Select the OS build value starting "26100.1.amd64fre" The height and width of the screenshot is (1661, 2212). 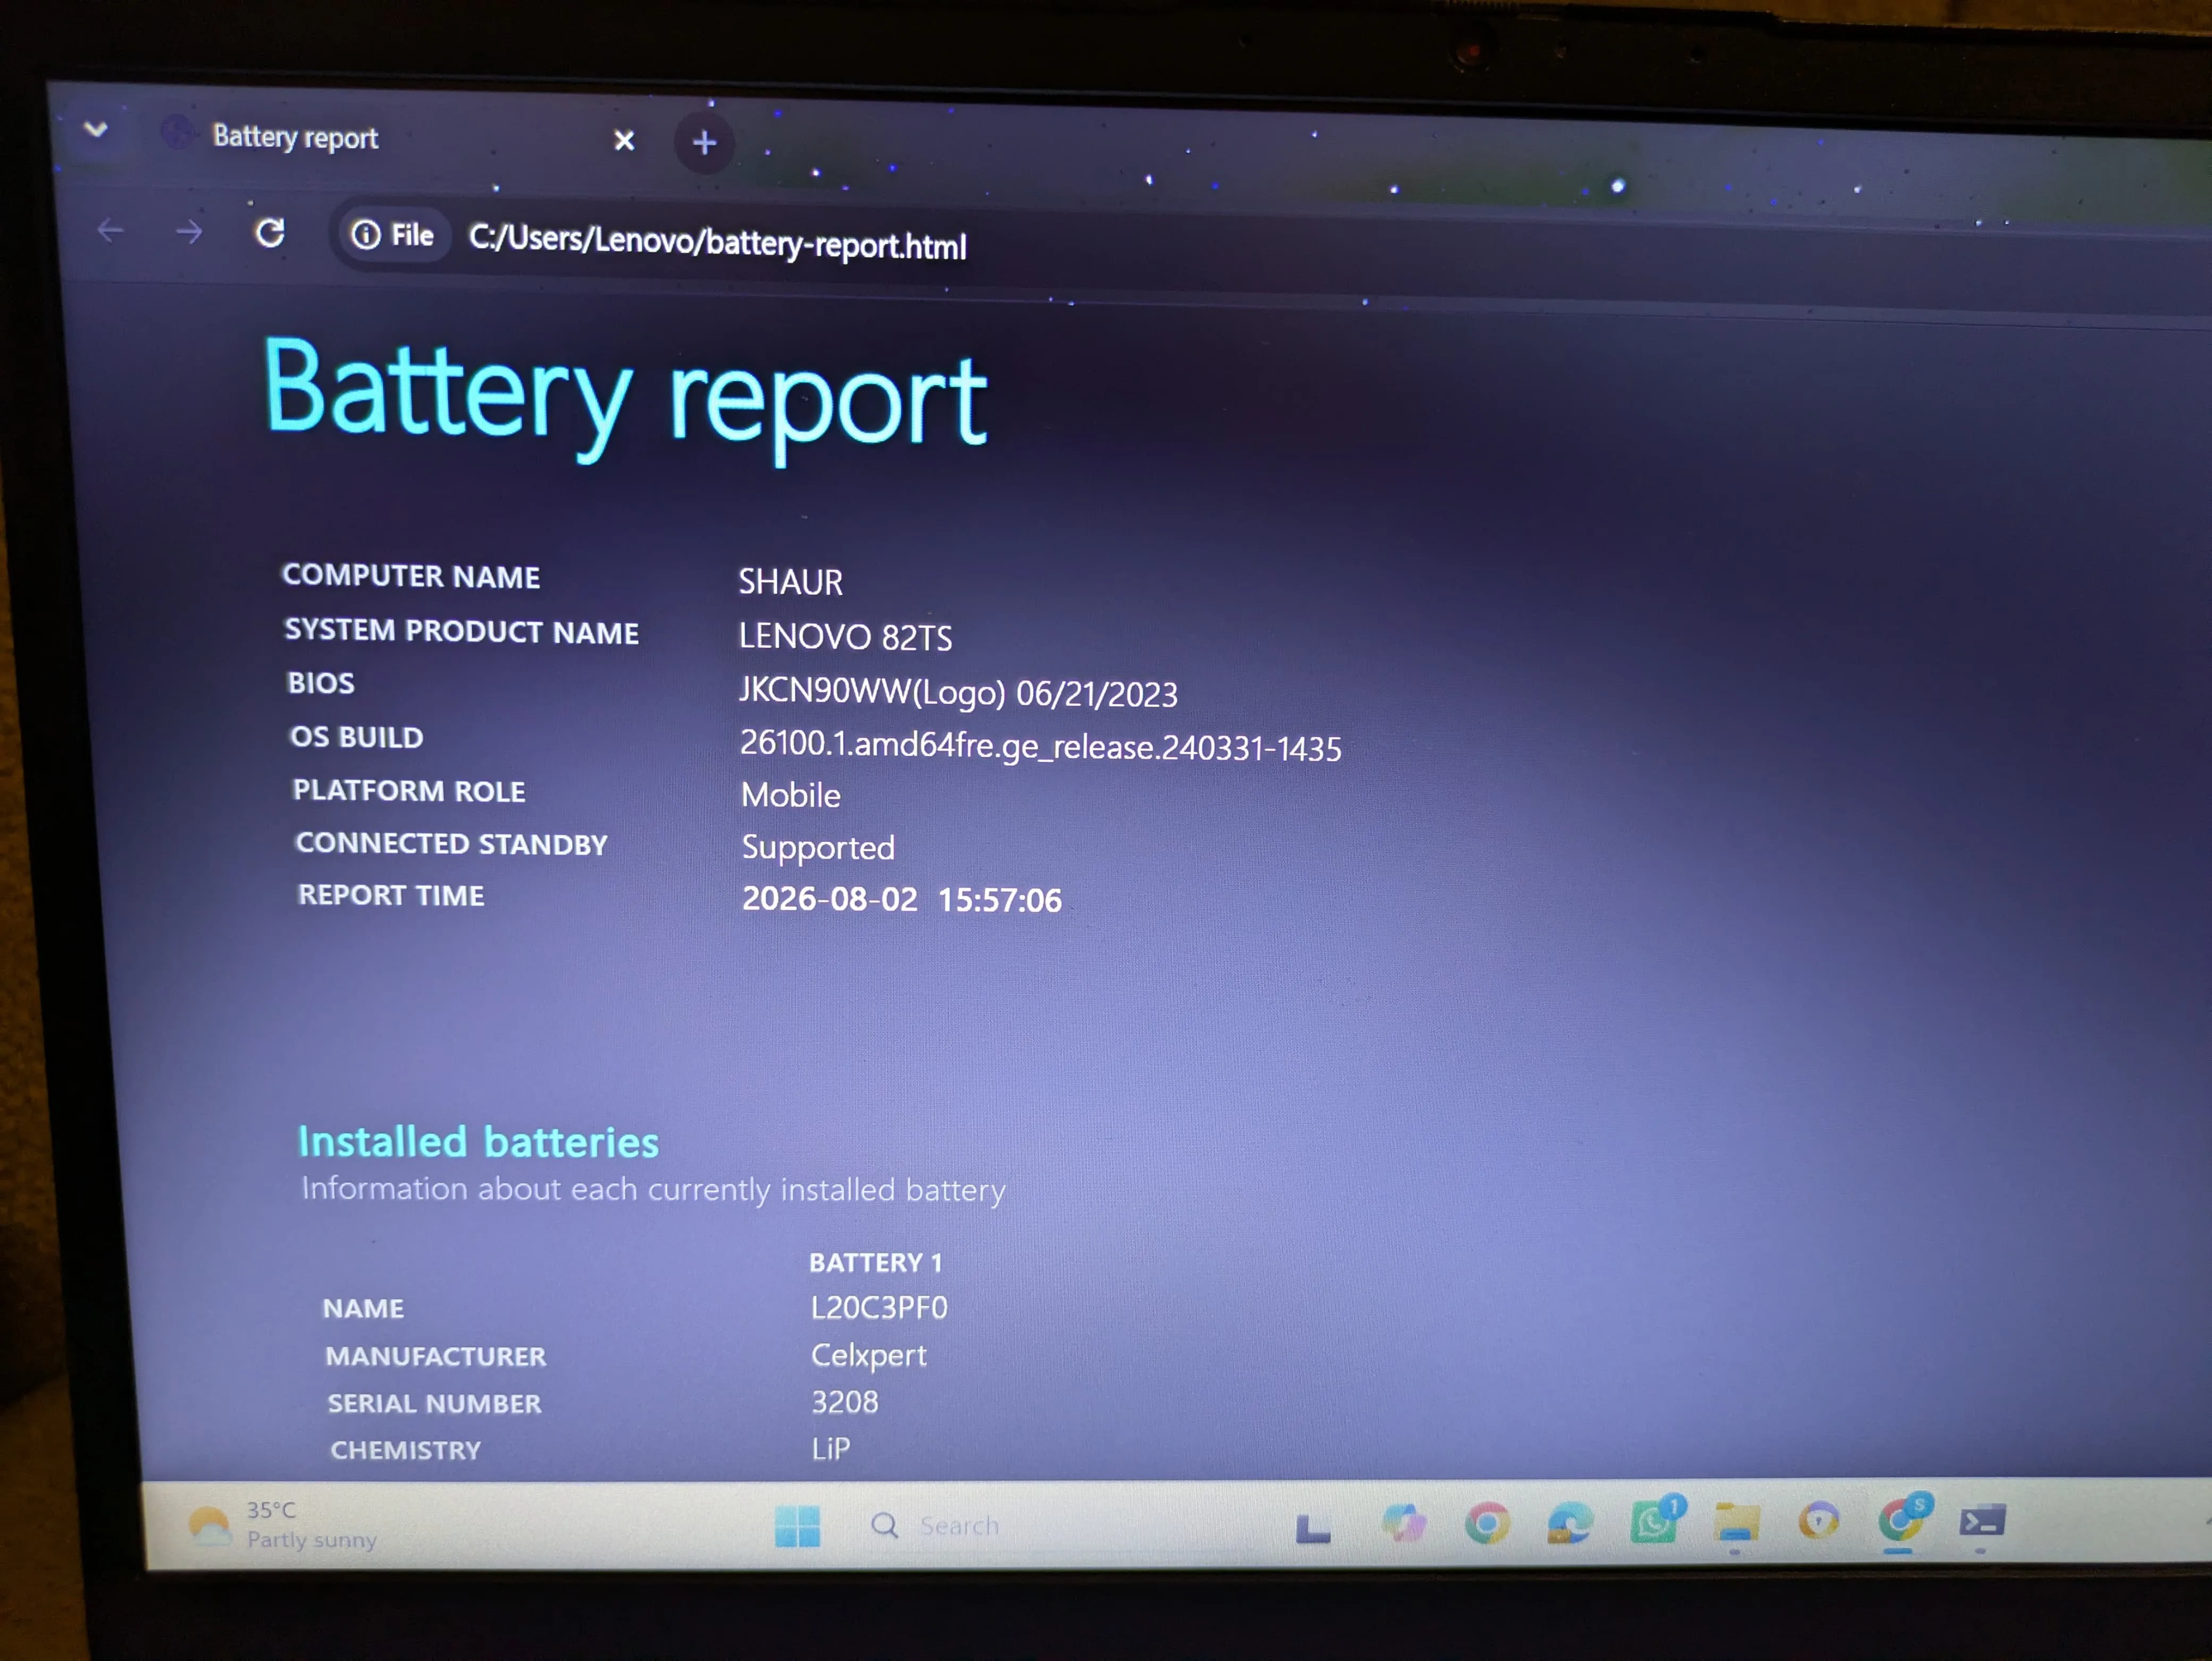point(1041,746)
